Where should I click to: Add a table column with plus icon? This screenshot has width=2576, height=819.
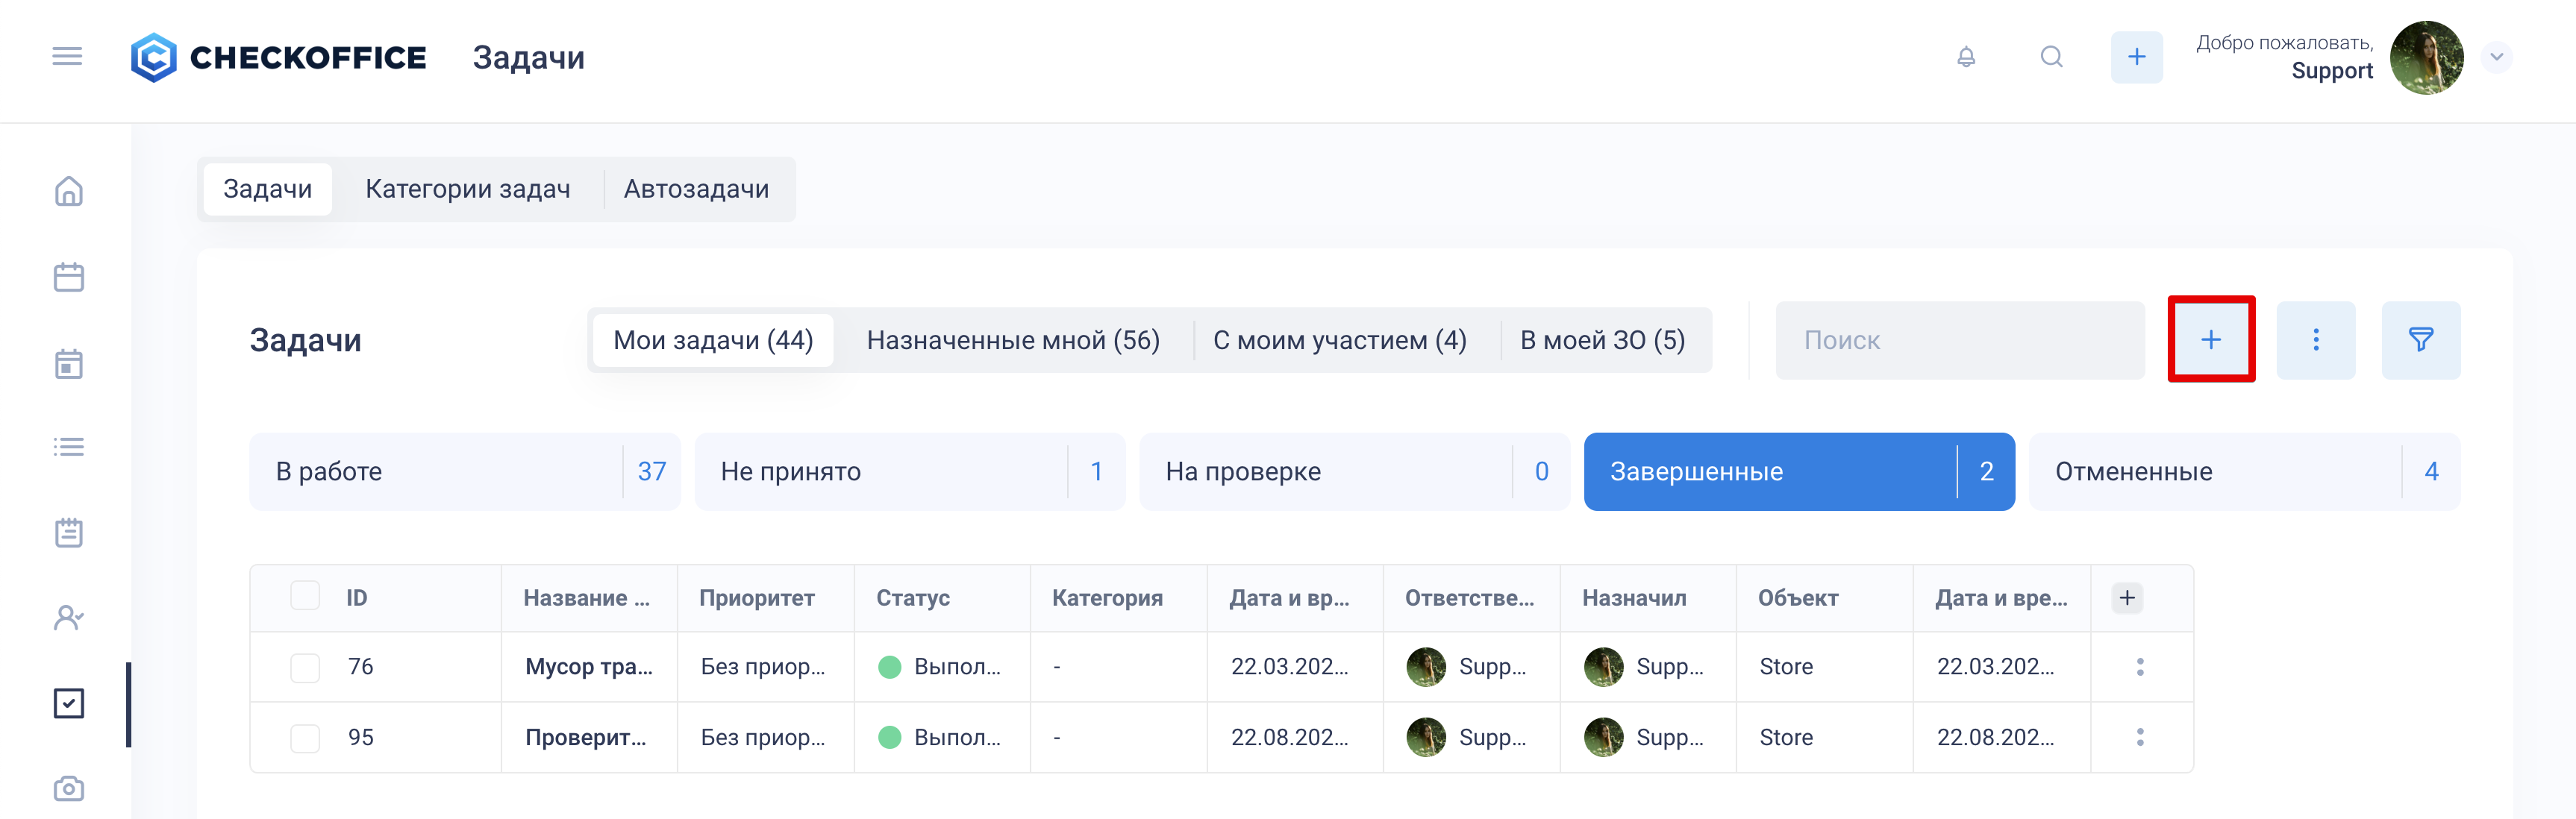pyautogui.click(x=2127, y=598)
